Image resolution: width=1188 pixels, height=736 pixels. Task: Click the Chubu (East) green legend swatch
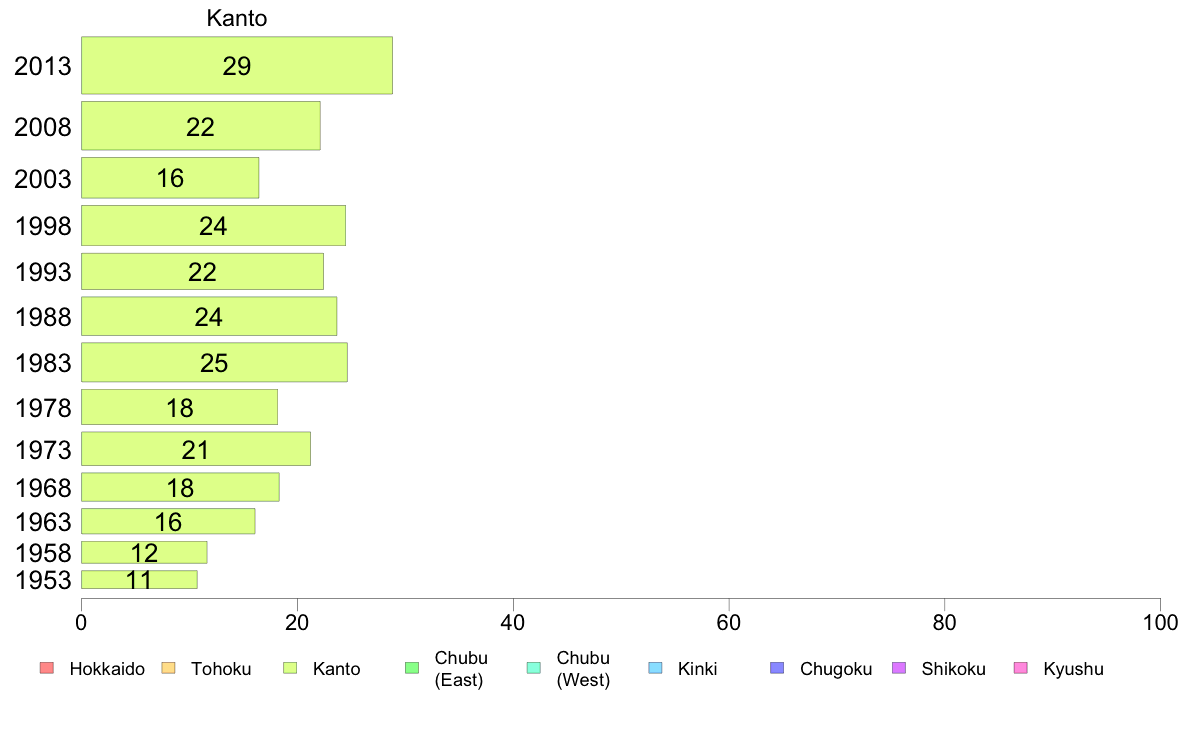click(412, 668)
